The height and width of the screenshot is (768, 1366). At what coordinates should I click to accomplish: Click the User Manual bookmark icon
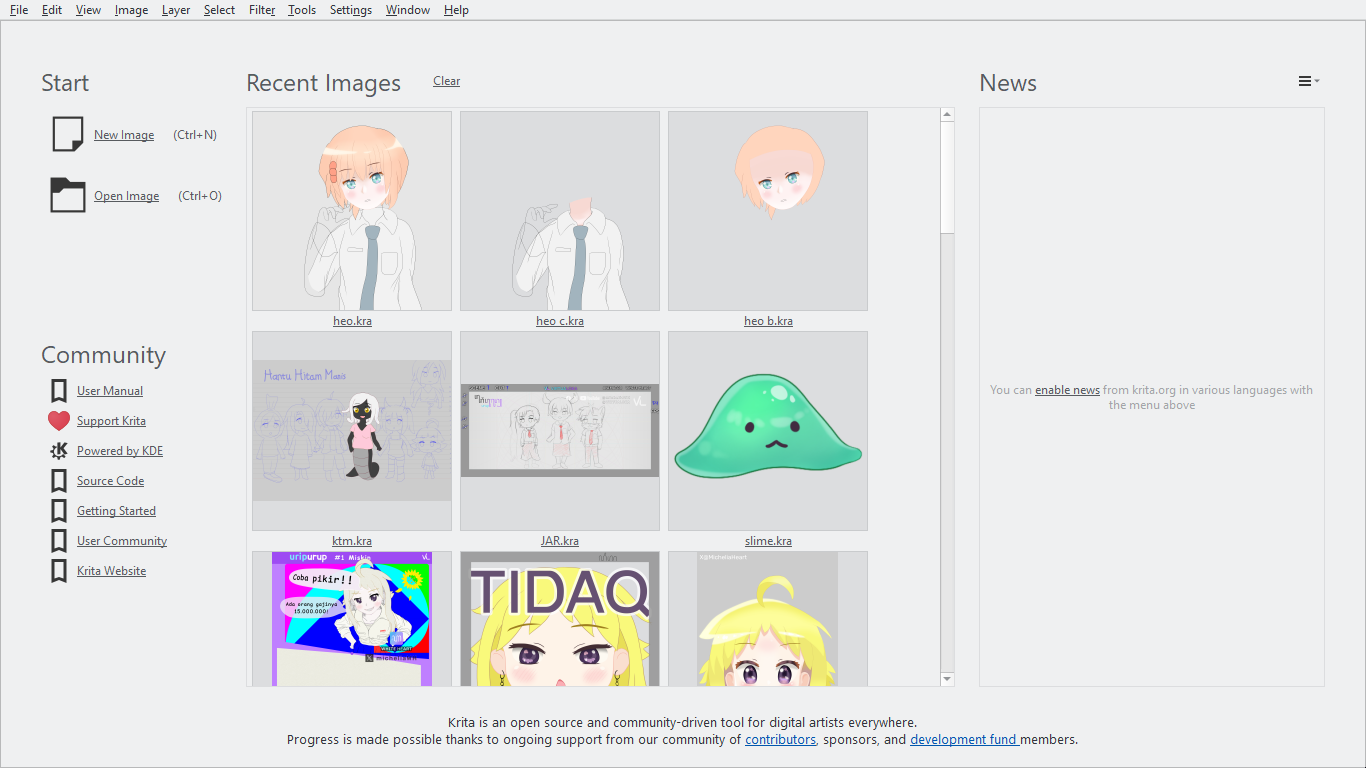point(59,391)
